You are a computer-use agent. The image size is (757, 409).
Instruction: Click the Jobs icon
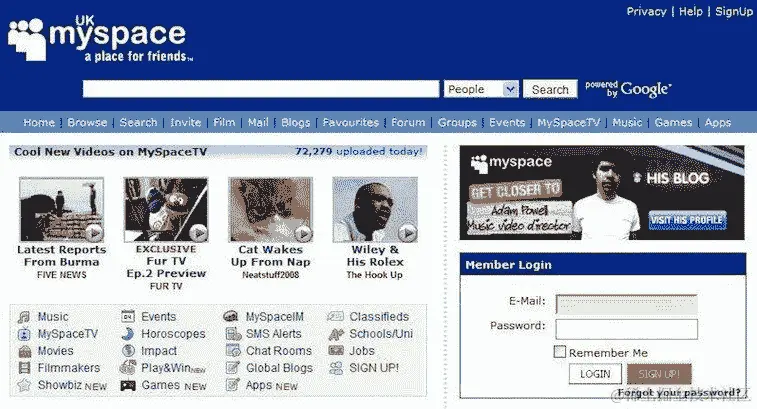click(x=336, y=351)
